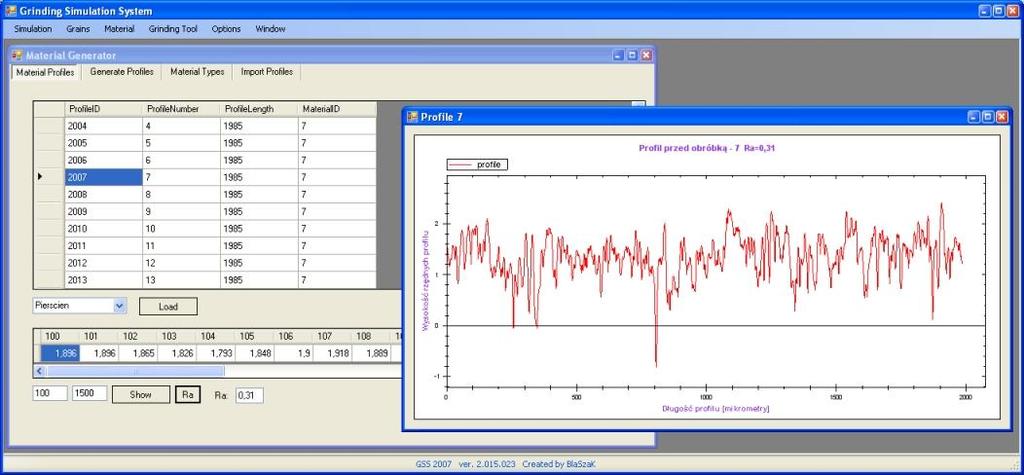
Task: Click the Material Generator window icon
Action: pyautogui.click(x=17, y=56)
